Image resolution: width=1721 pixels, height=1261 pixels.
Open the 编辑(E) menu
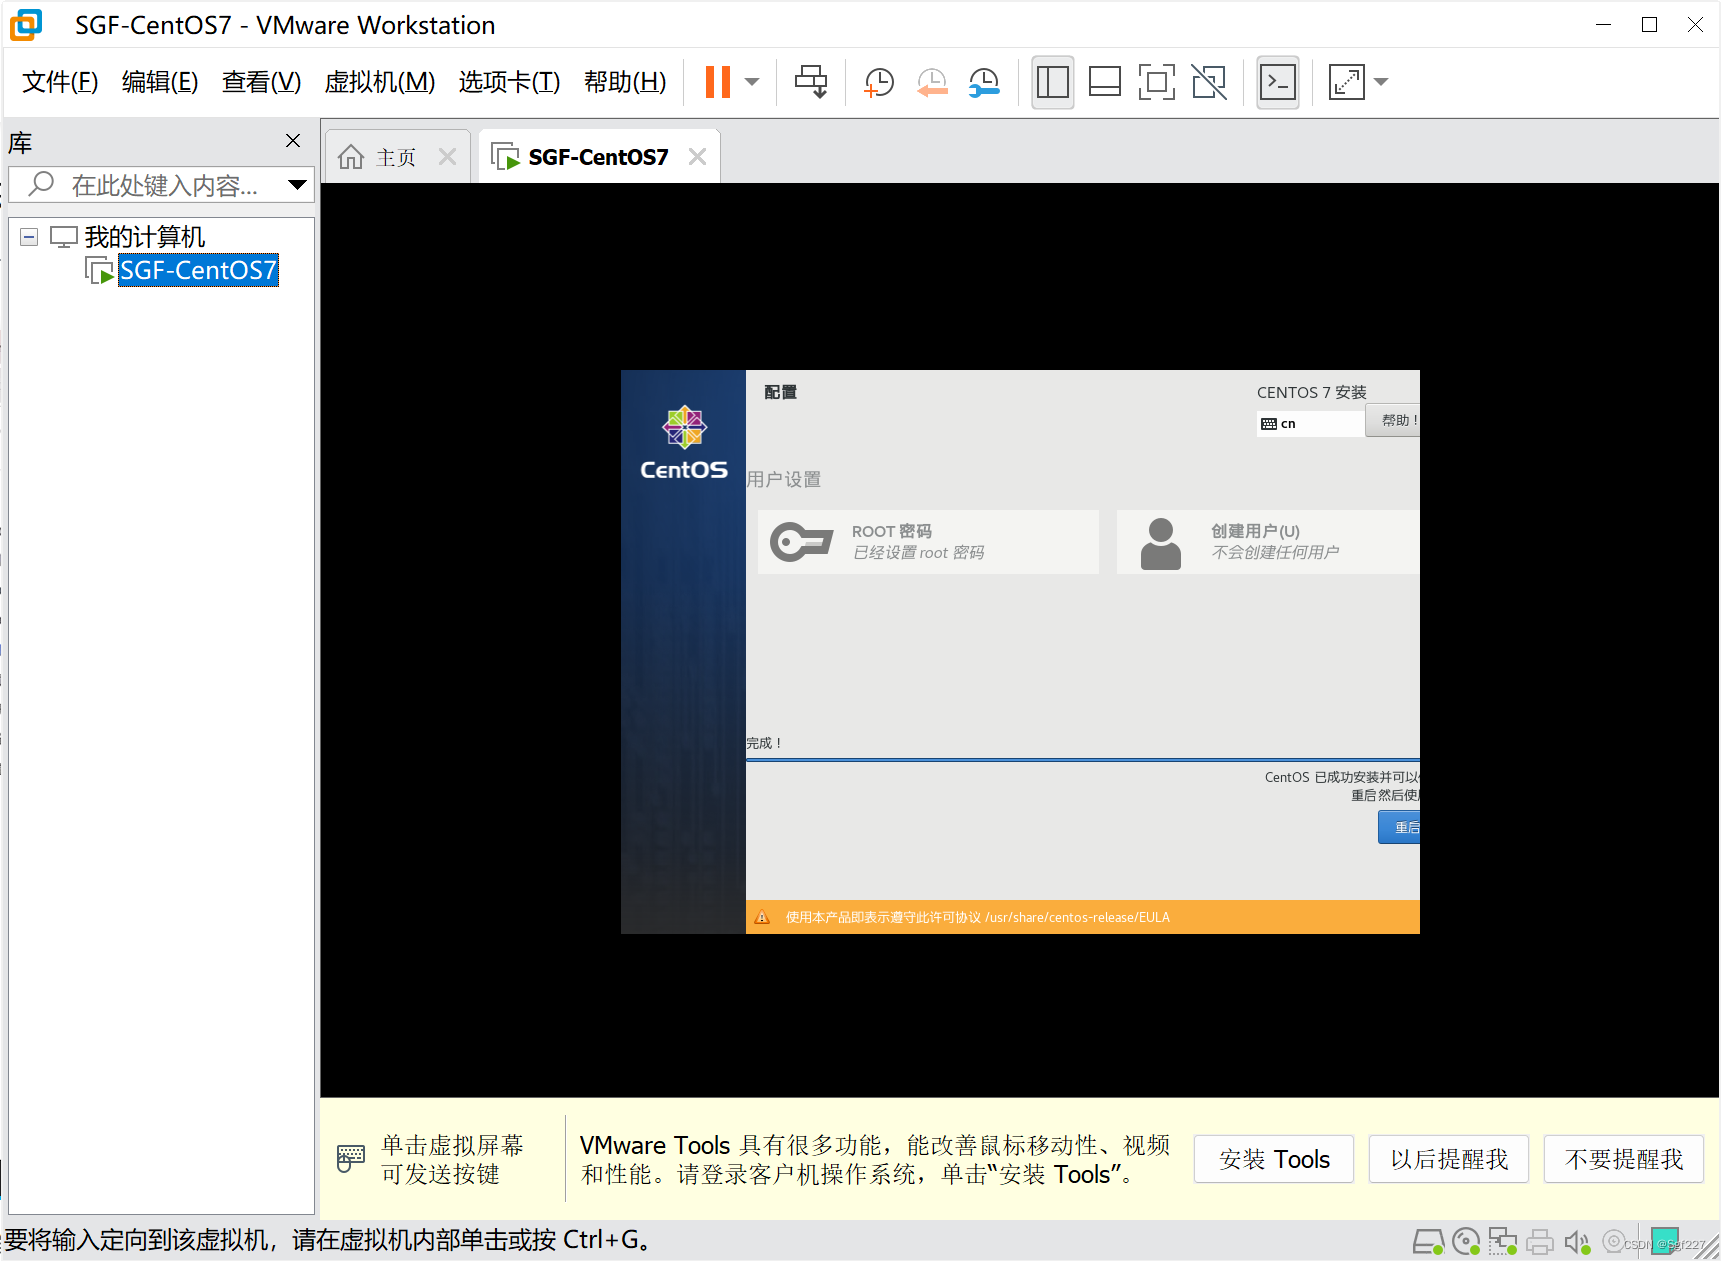[x=160, y=82]
